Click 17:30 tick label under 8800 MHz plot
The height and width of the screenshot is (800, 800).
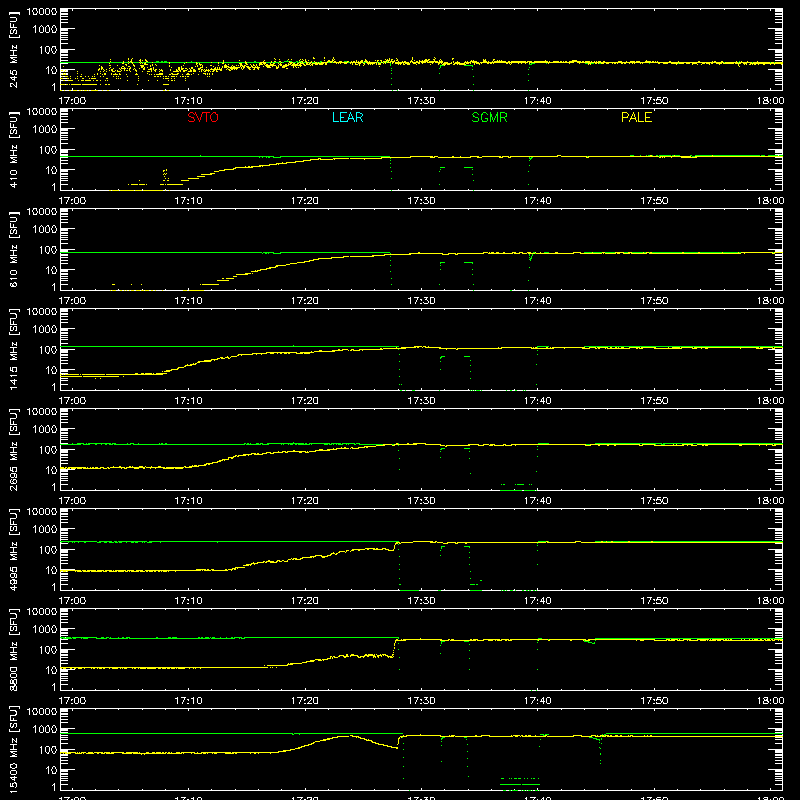pos(421,701)
